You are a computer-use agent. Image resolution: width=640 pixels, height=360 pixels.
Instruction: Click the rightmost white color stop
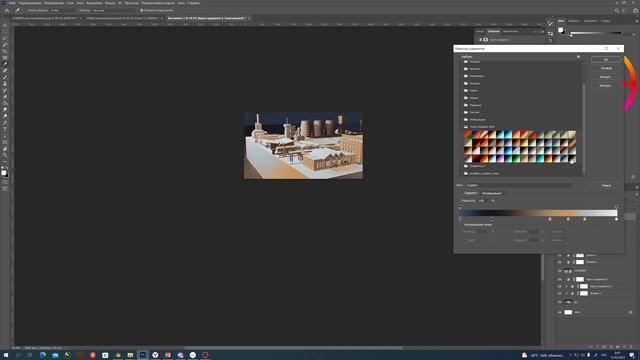616,219
